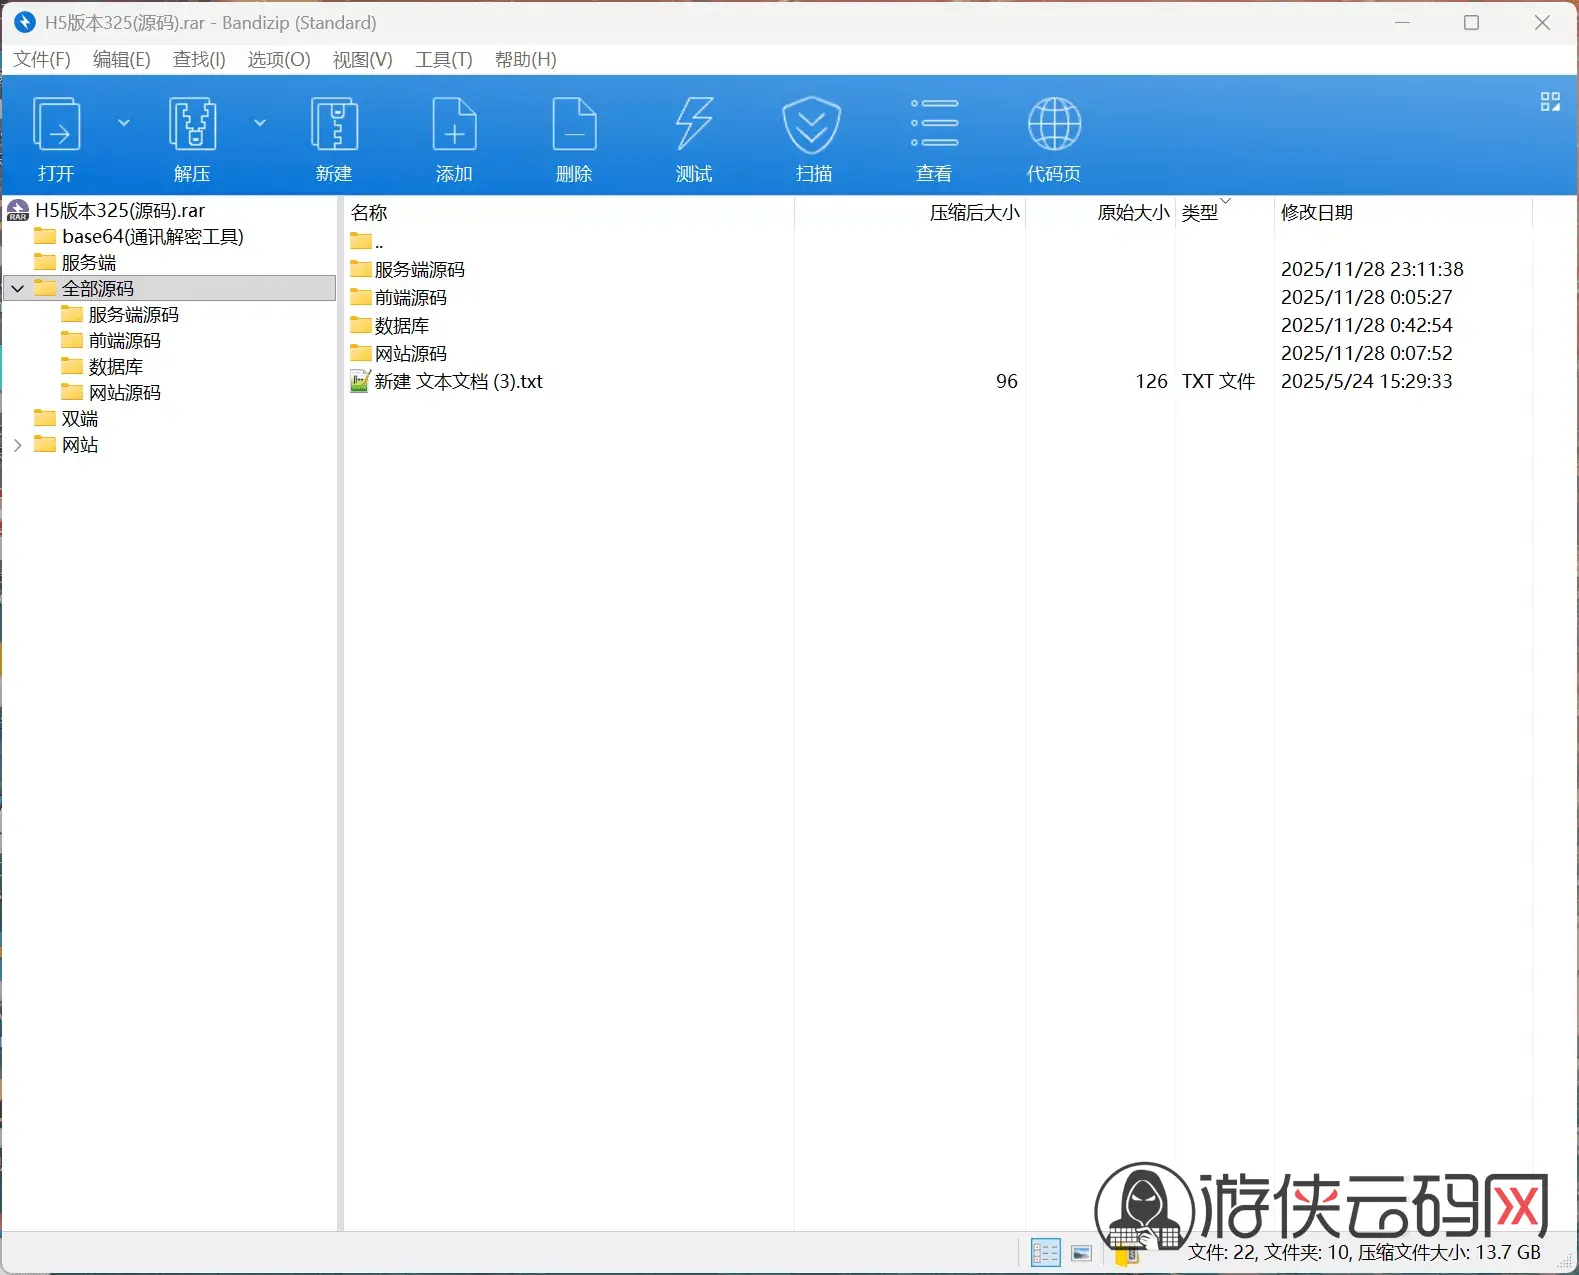Select the 新建 文本文档 (3).txt file
This screenshot has width=1579, height=1275.
click(459, 382)
